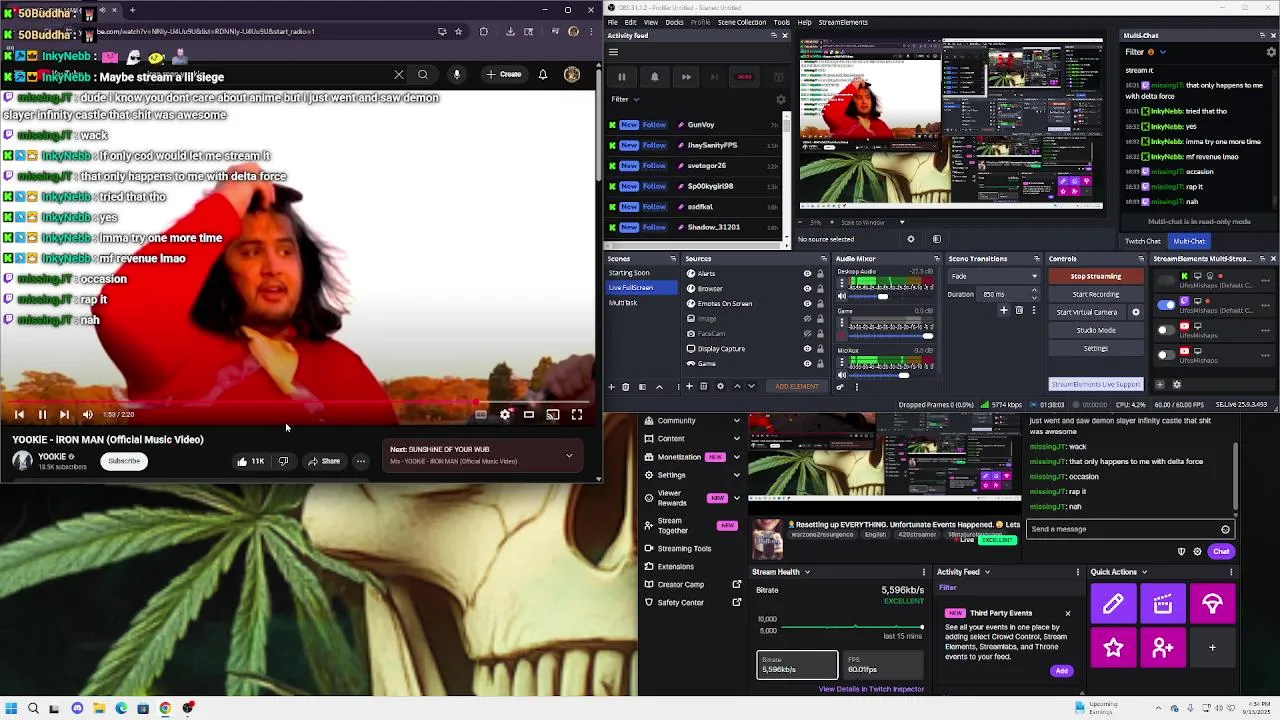
Task: Toggle the Kick LifesMishaps multi-stream switch
Action: click(x=1166, y=280)
